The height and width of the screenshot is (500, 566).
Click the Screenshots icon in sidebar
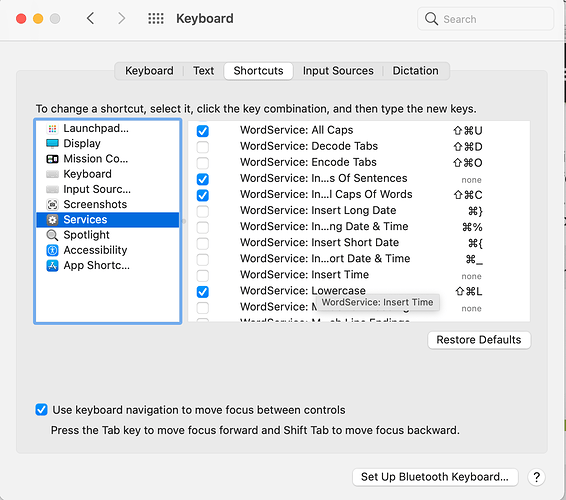click(52, 205)
